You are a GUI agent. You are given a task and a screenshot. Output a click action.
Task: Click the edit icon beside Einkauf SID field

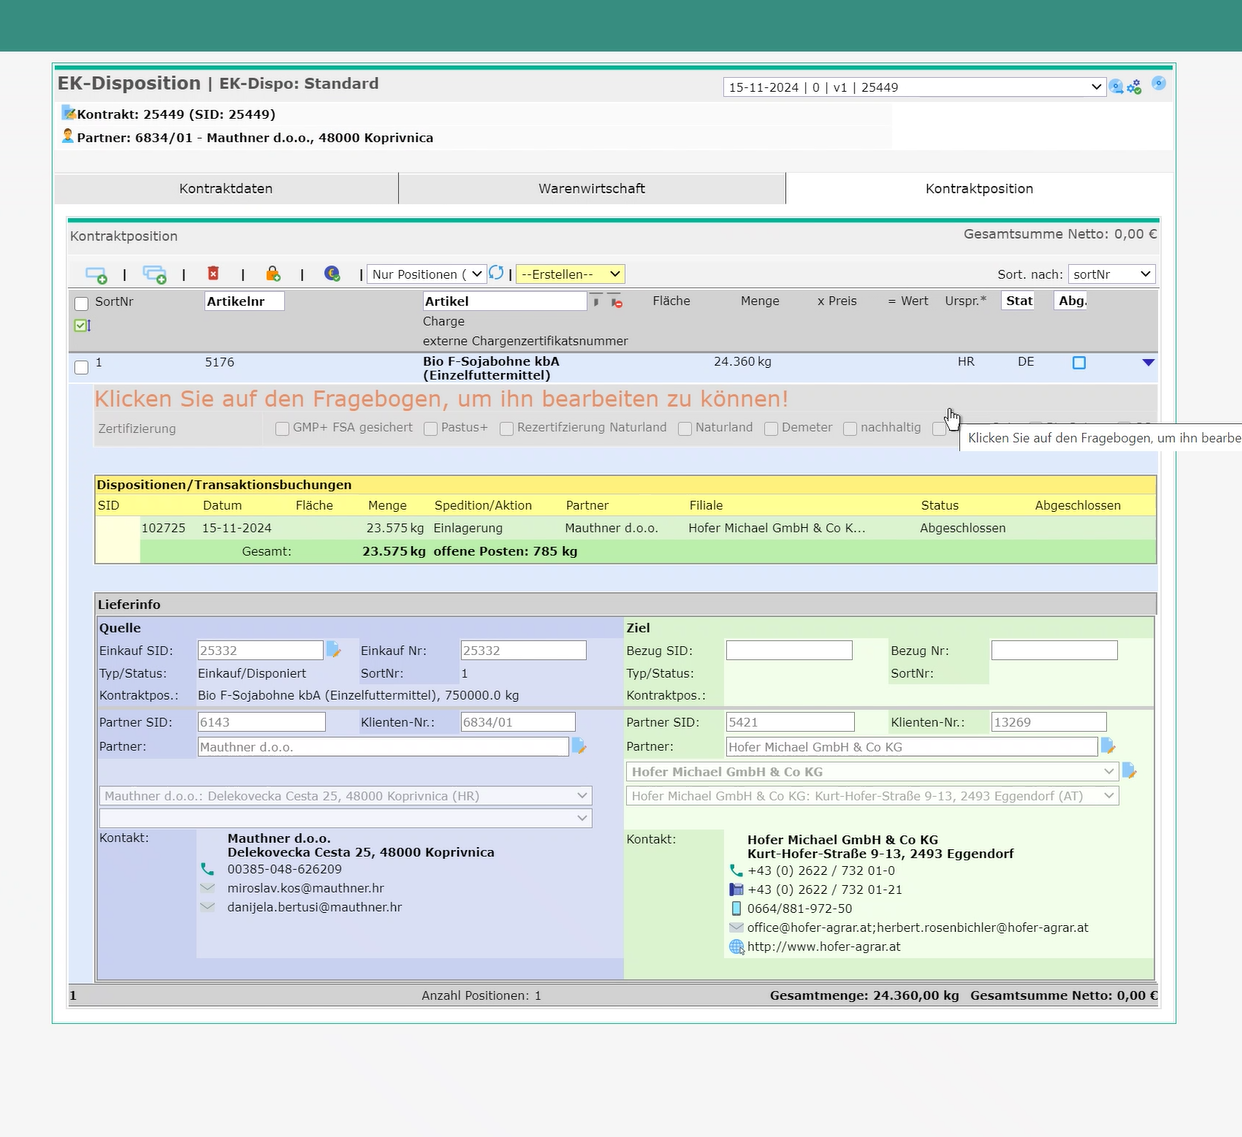point(334,650)
